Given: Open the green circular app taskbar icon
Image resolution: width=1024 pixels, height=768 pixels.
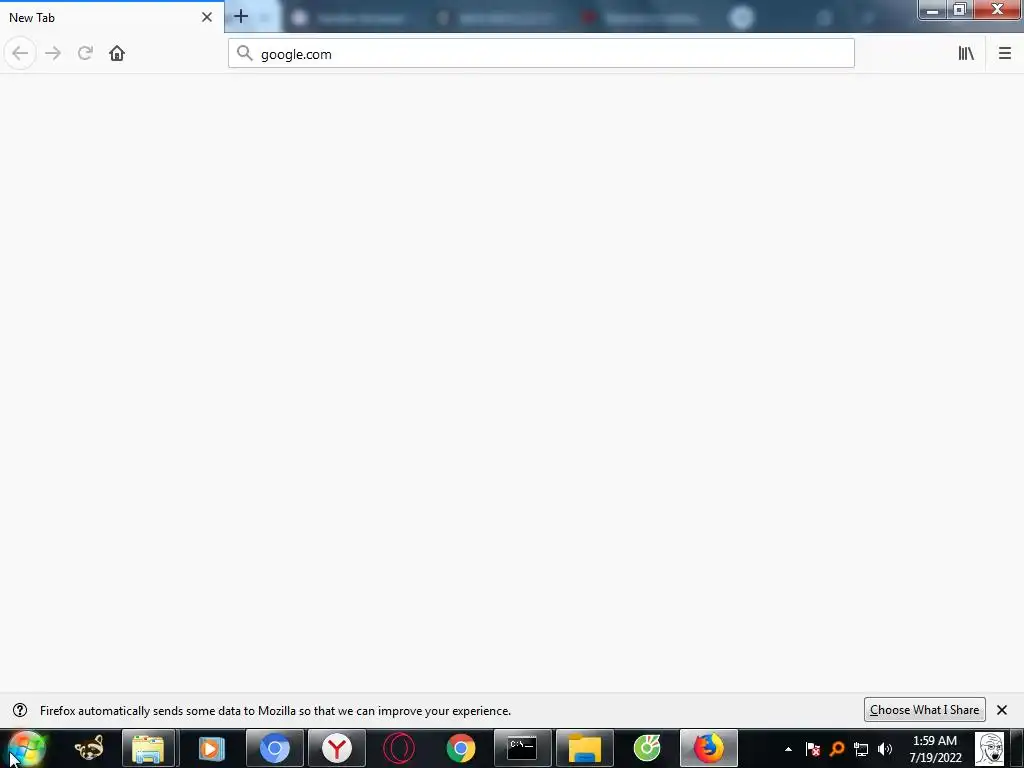Looking at the screenshot, I should tap(647, 748).
